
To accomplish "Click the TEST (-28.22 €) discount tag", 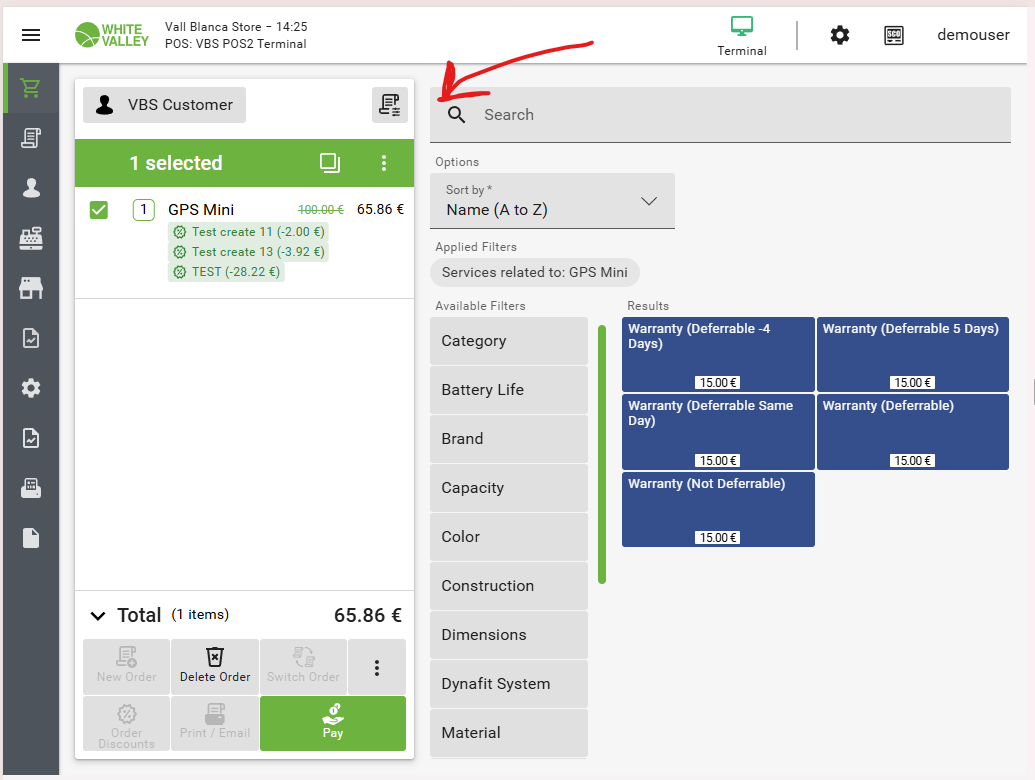I will click(226, 272).
